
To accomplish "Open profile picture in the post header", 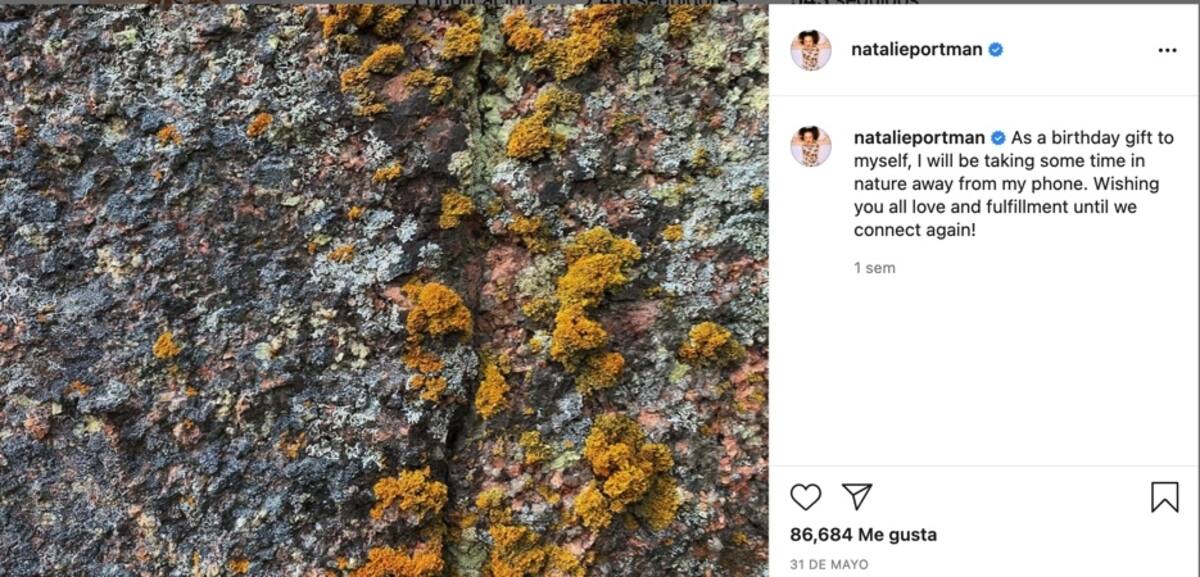I will 811,50.
